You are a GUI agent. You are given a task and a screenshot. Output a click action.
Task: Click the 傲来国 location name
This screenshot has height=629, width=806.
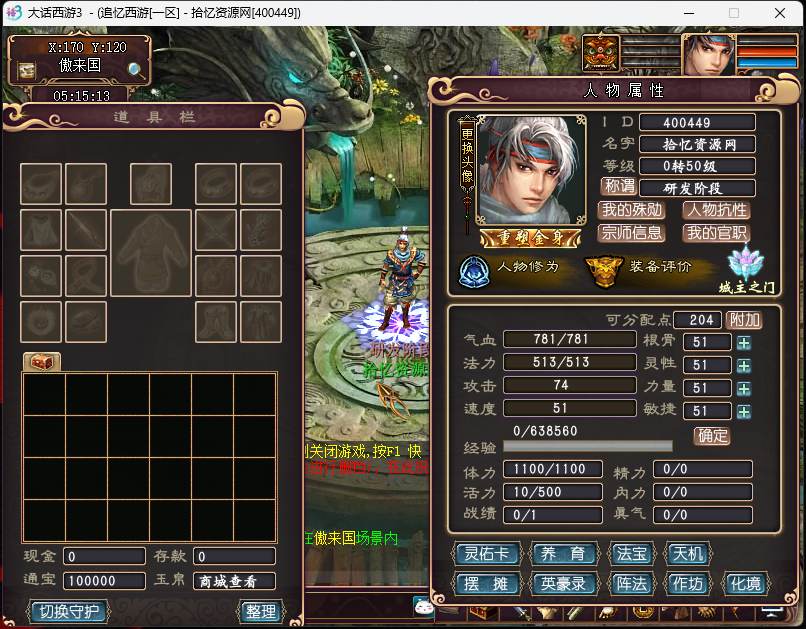[80, 65]
